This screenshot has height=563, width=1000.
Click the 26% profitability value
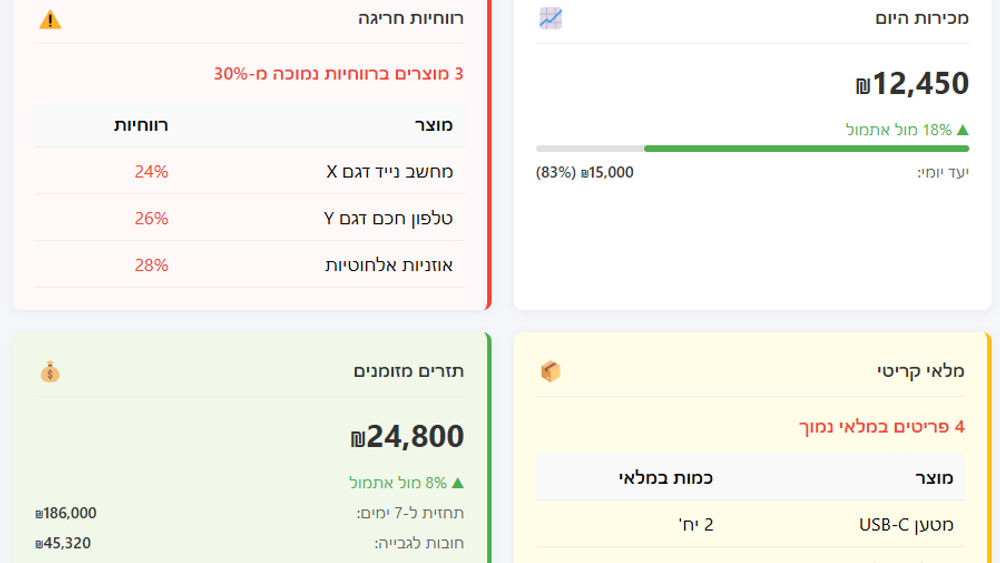click(x=151, y=218)
